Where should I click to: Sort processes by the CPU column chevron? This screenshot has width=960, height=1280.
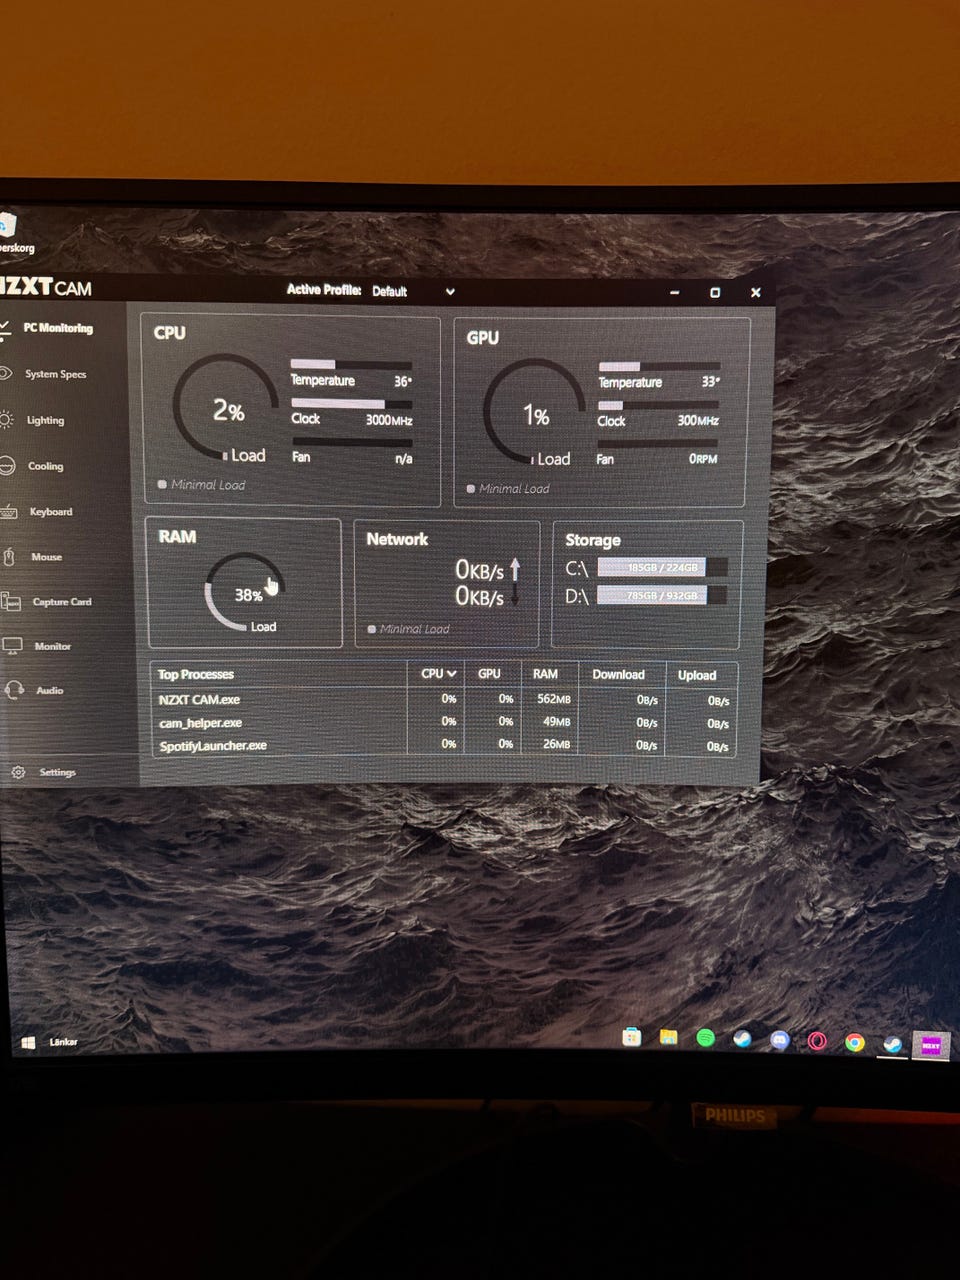click(x=452, y=673)
